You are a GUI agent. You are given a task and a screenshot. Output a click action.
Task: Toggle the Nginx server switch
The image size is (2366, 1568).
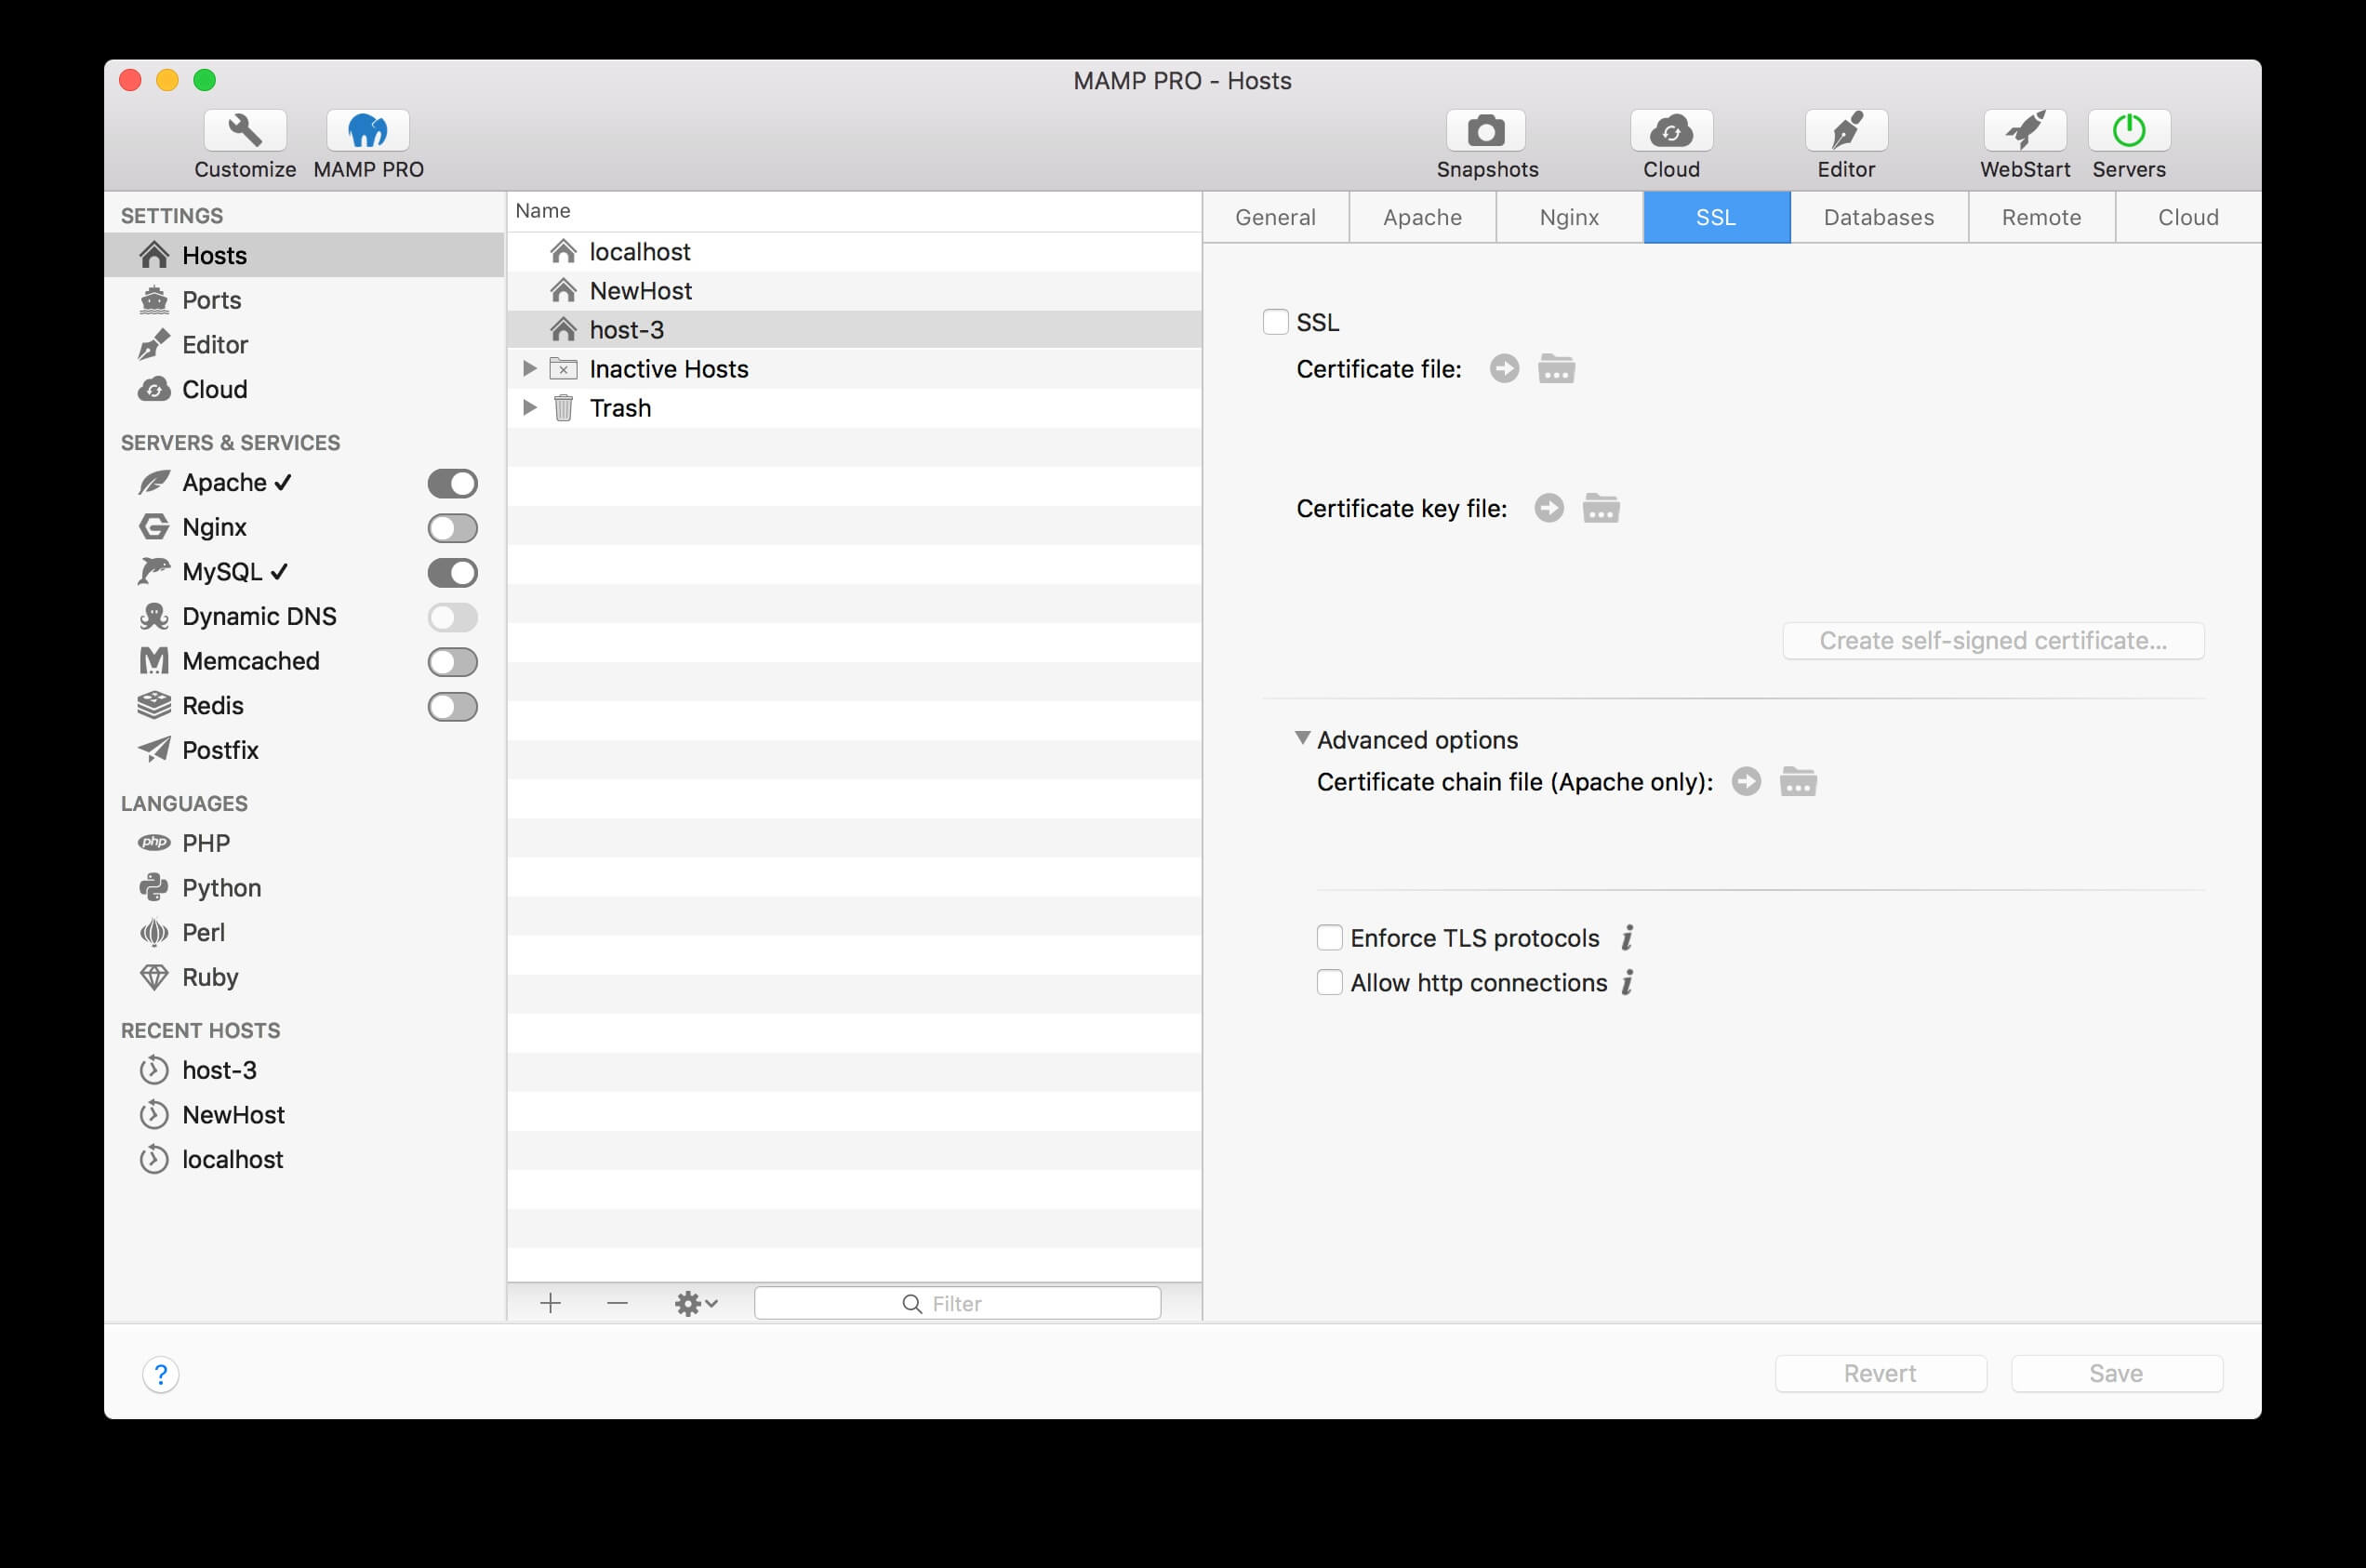click(453, 528)
